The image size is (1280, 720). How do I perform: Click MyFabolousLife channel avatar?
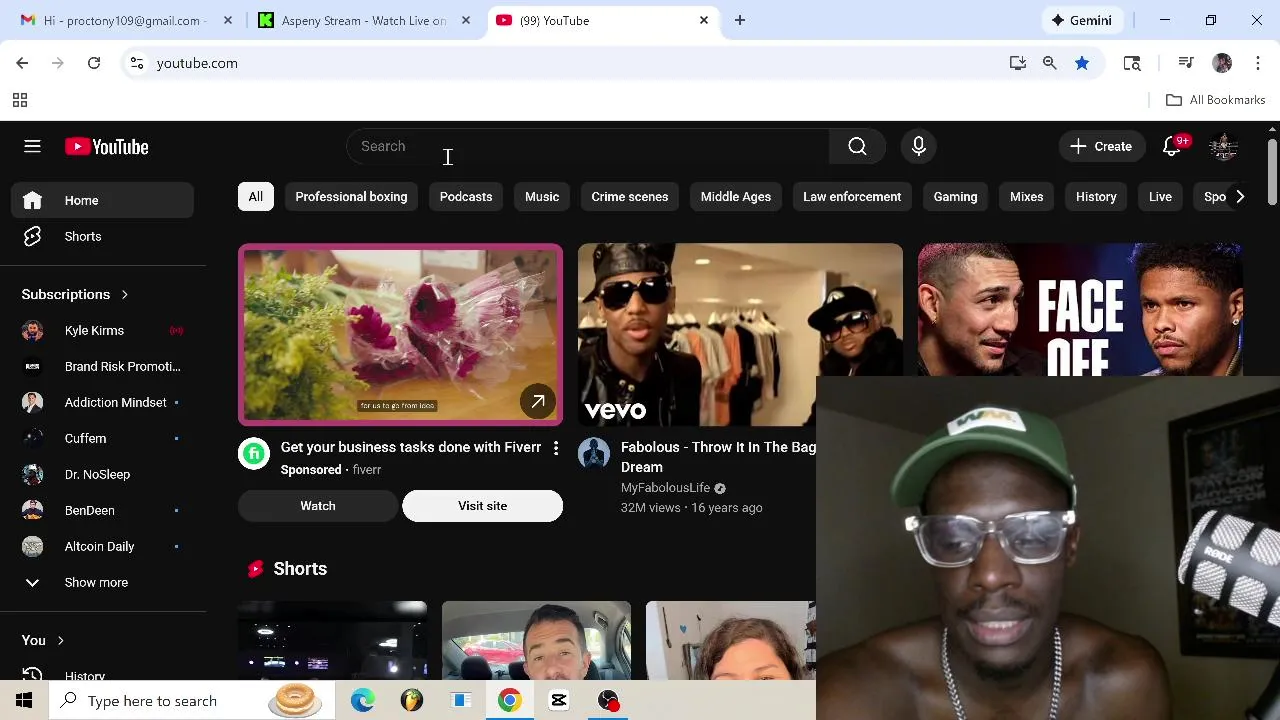(594, 454)
